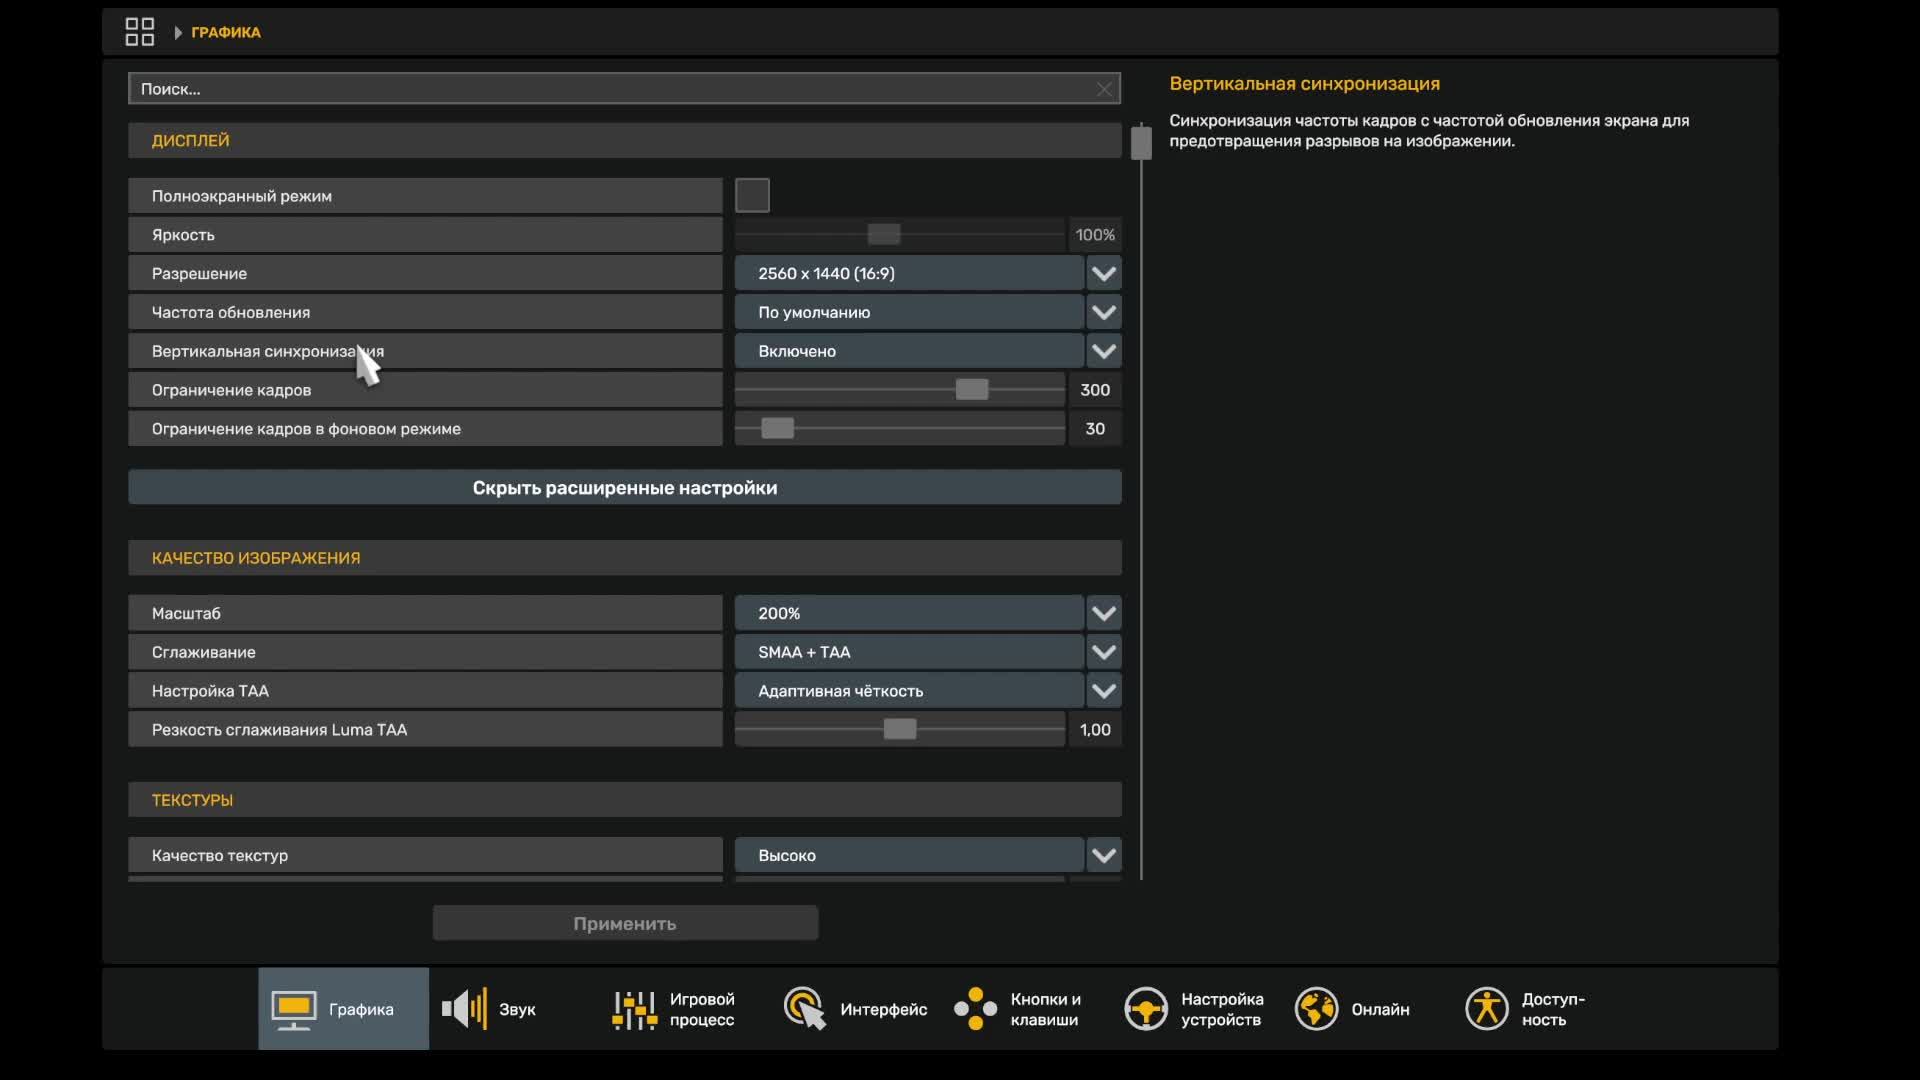Select the Полноэкранный режим setting label
Screen dimensions: 1920x1080
point(242,196)
